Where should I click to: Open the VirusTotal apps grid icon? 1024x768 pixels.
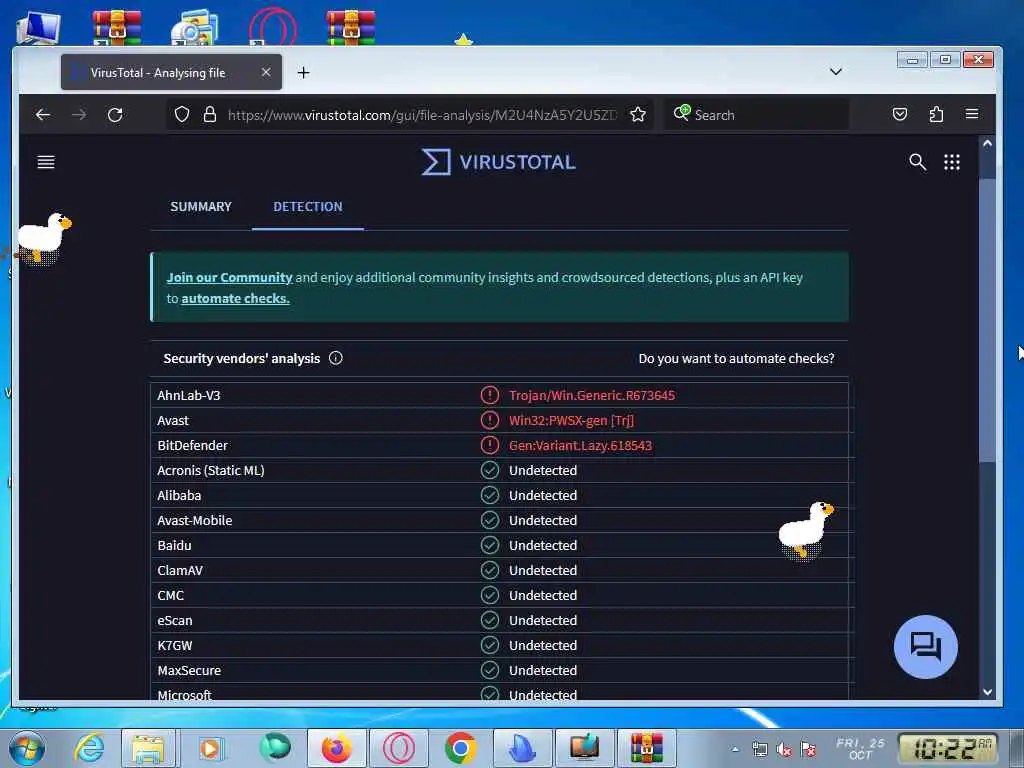click(952, 162)
